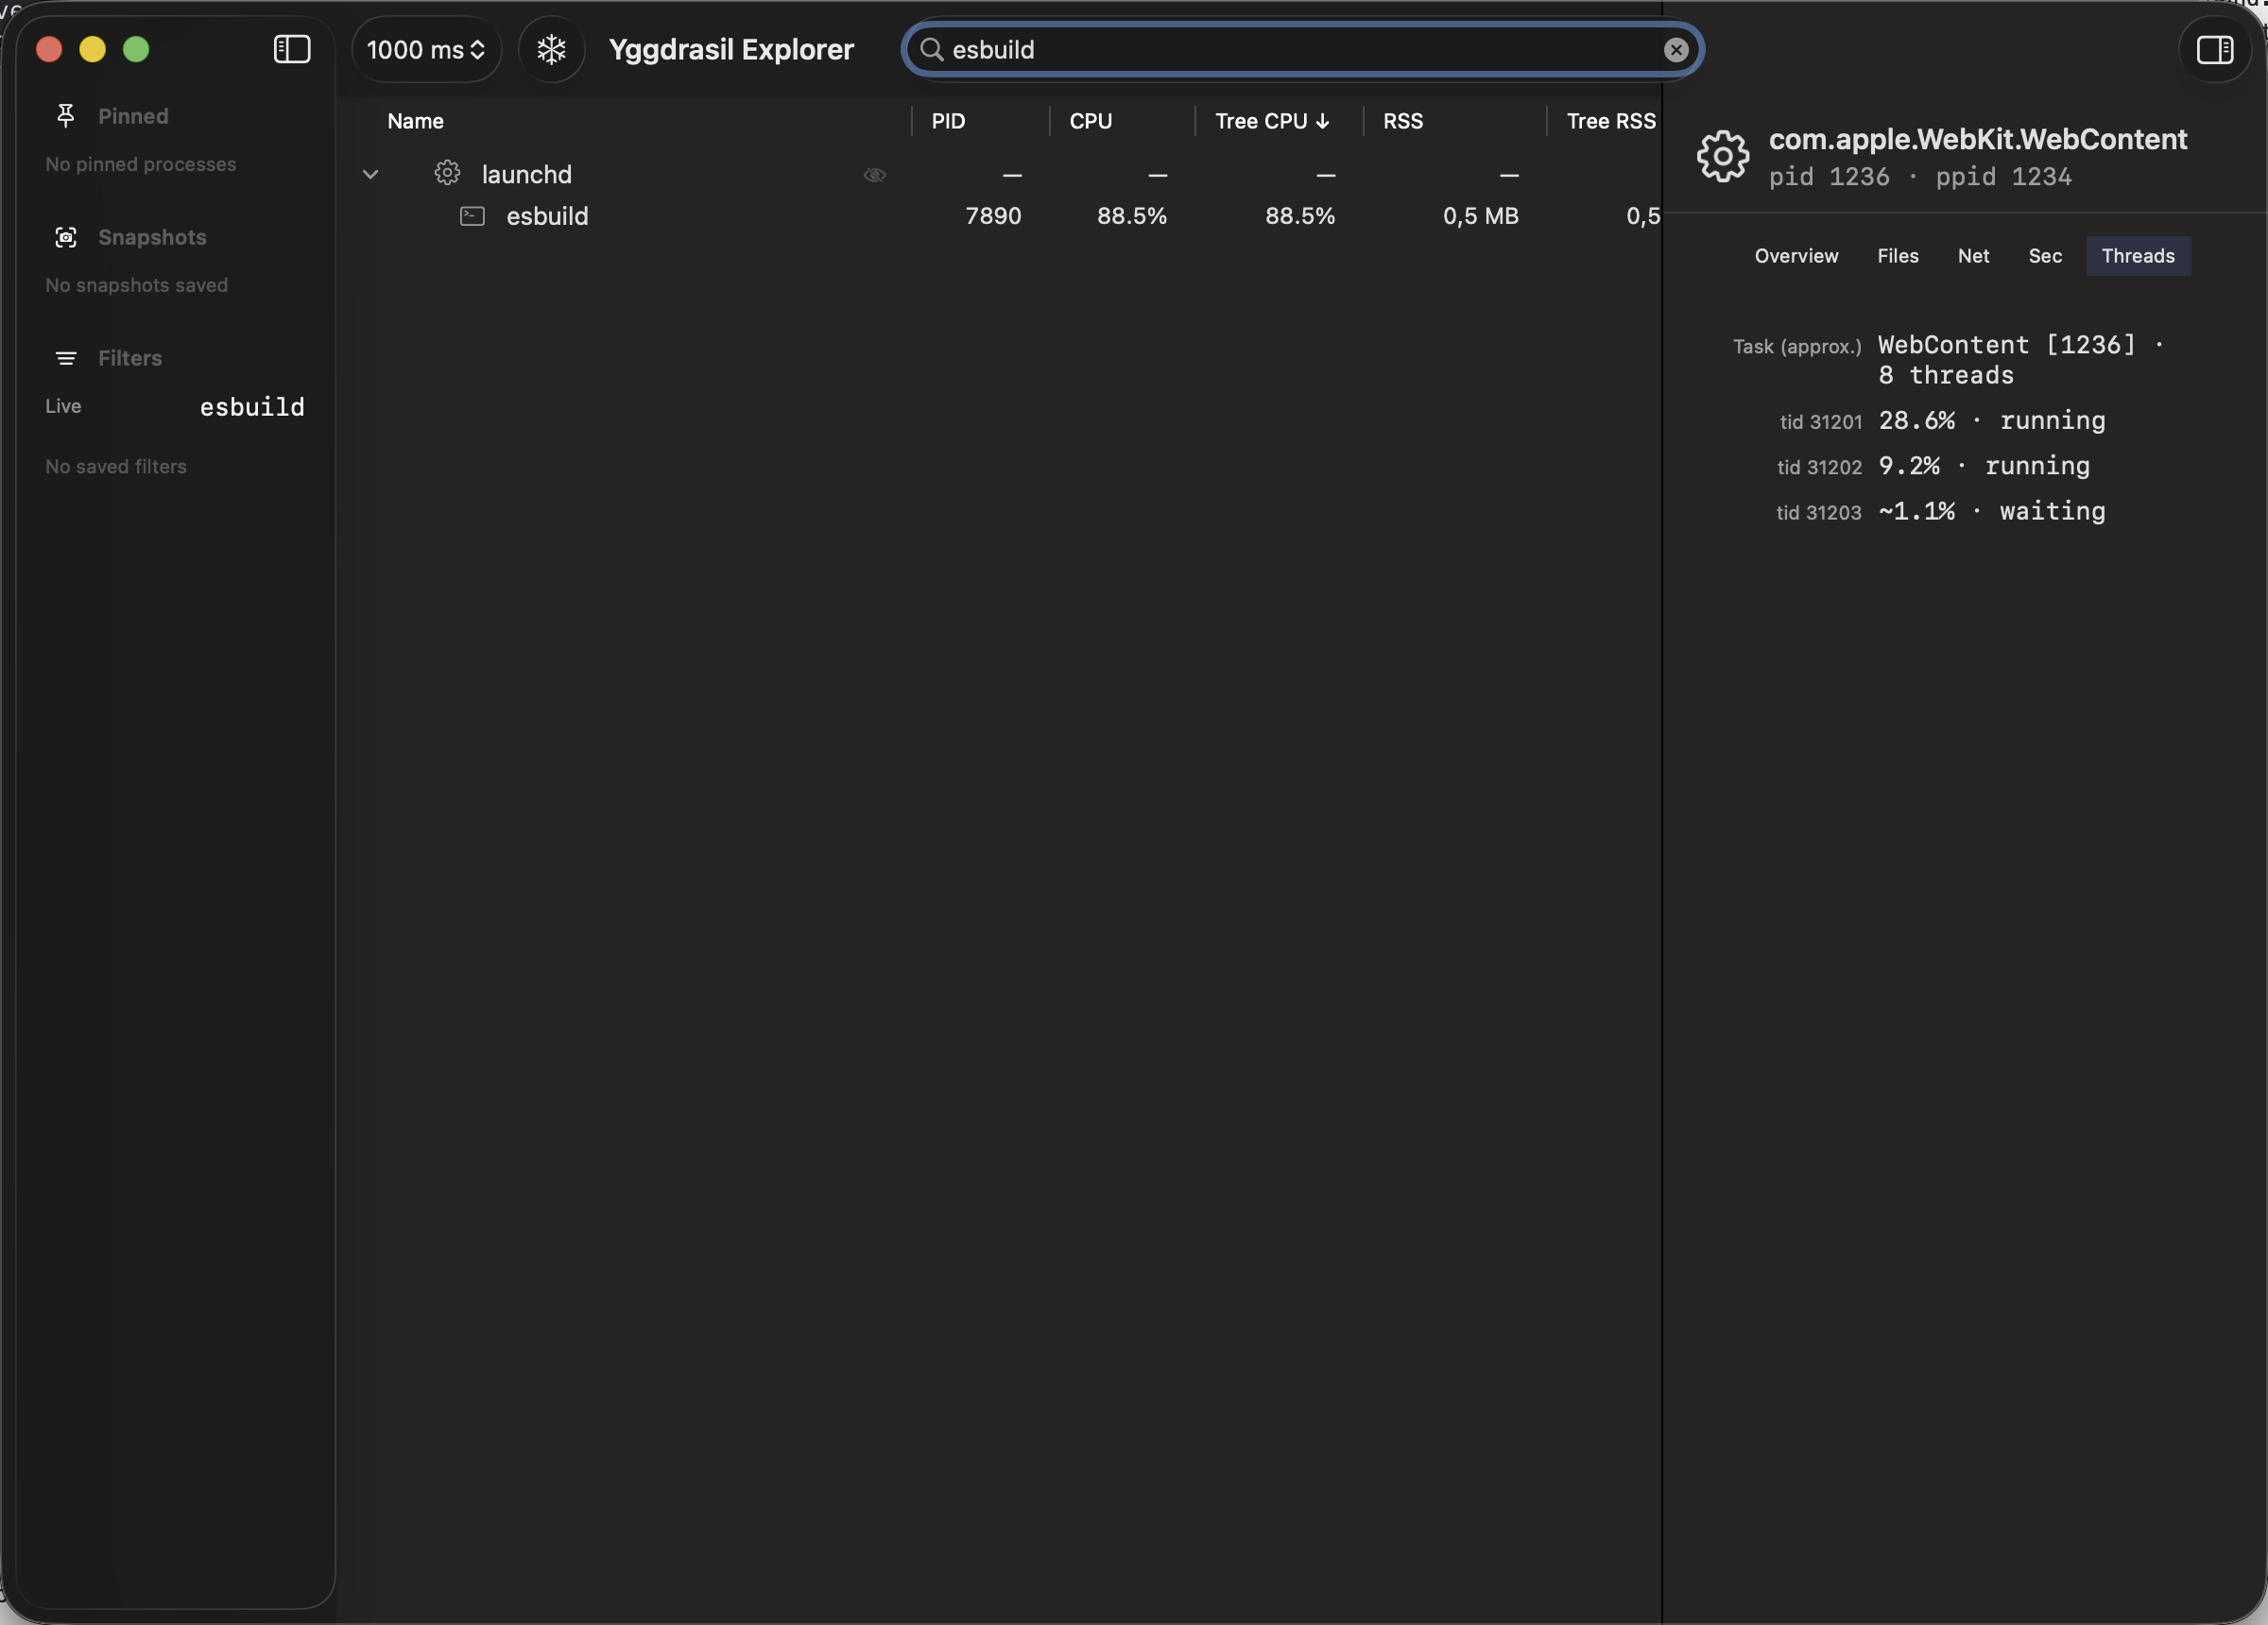Screen dimensions: 2268x1625
Task: Toggle the left sidebar panel icon
Action: (x=291, y=49)
